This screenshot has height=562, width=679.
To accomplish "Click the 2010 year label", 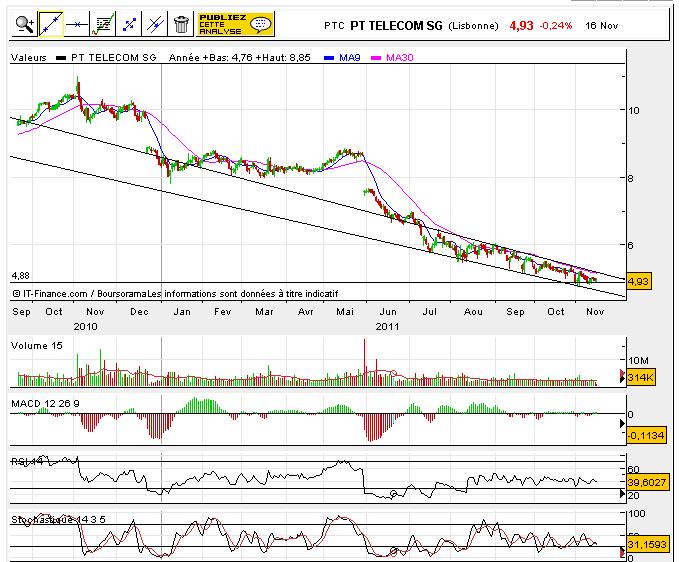I will pyautogui.click(x=85, y=326).
